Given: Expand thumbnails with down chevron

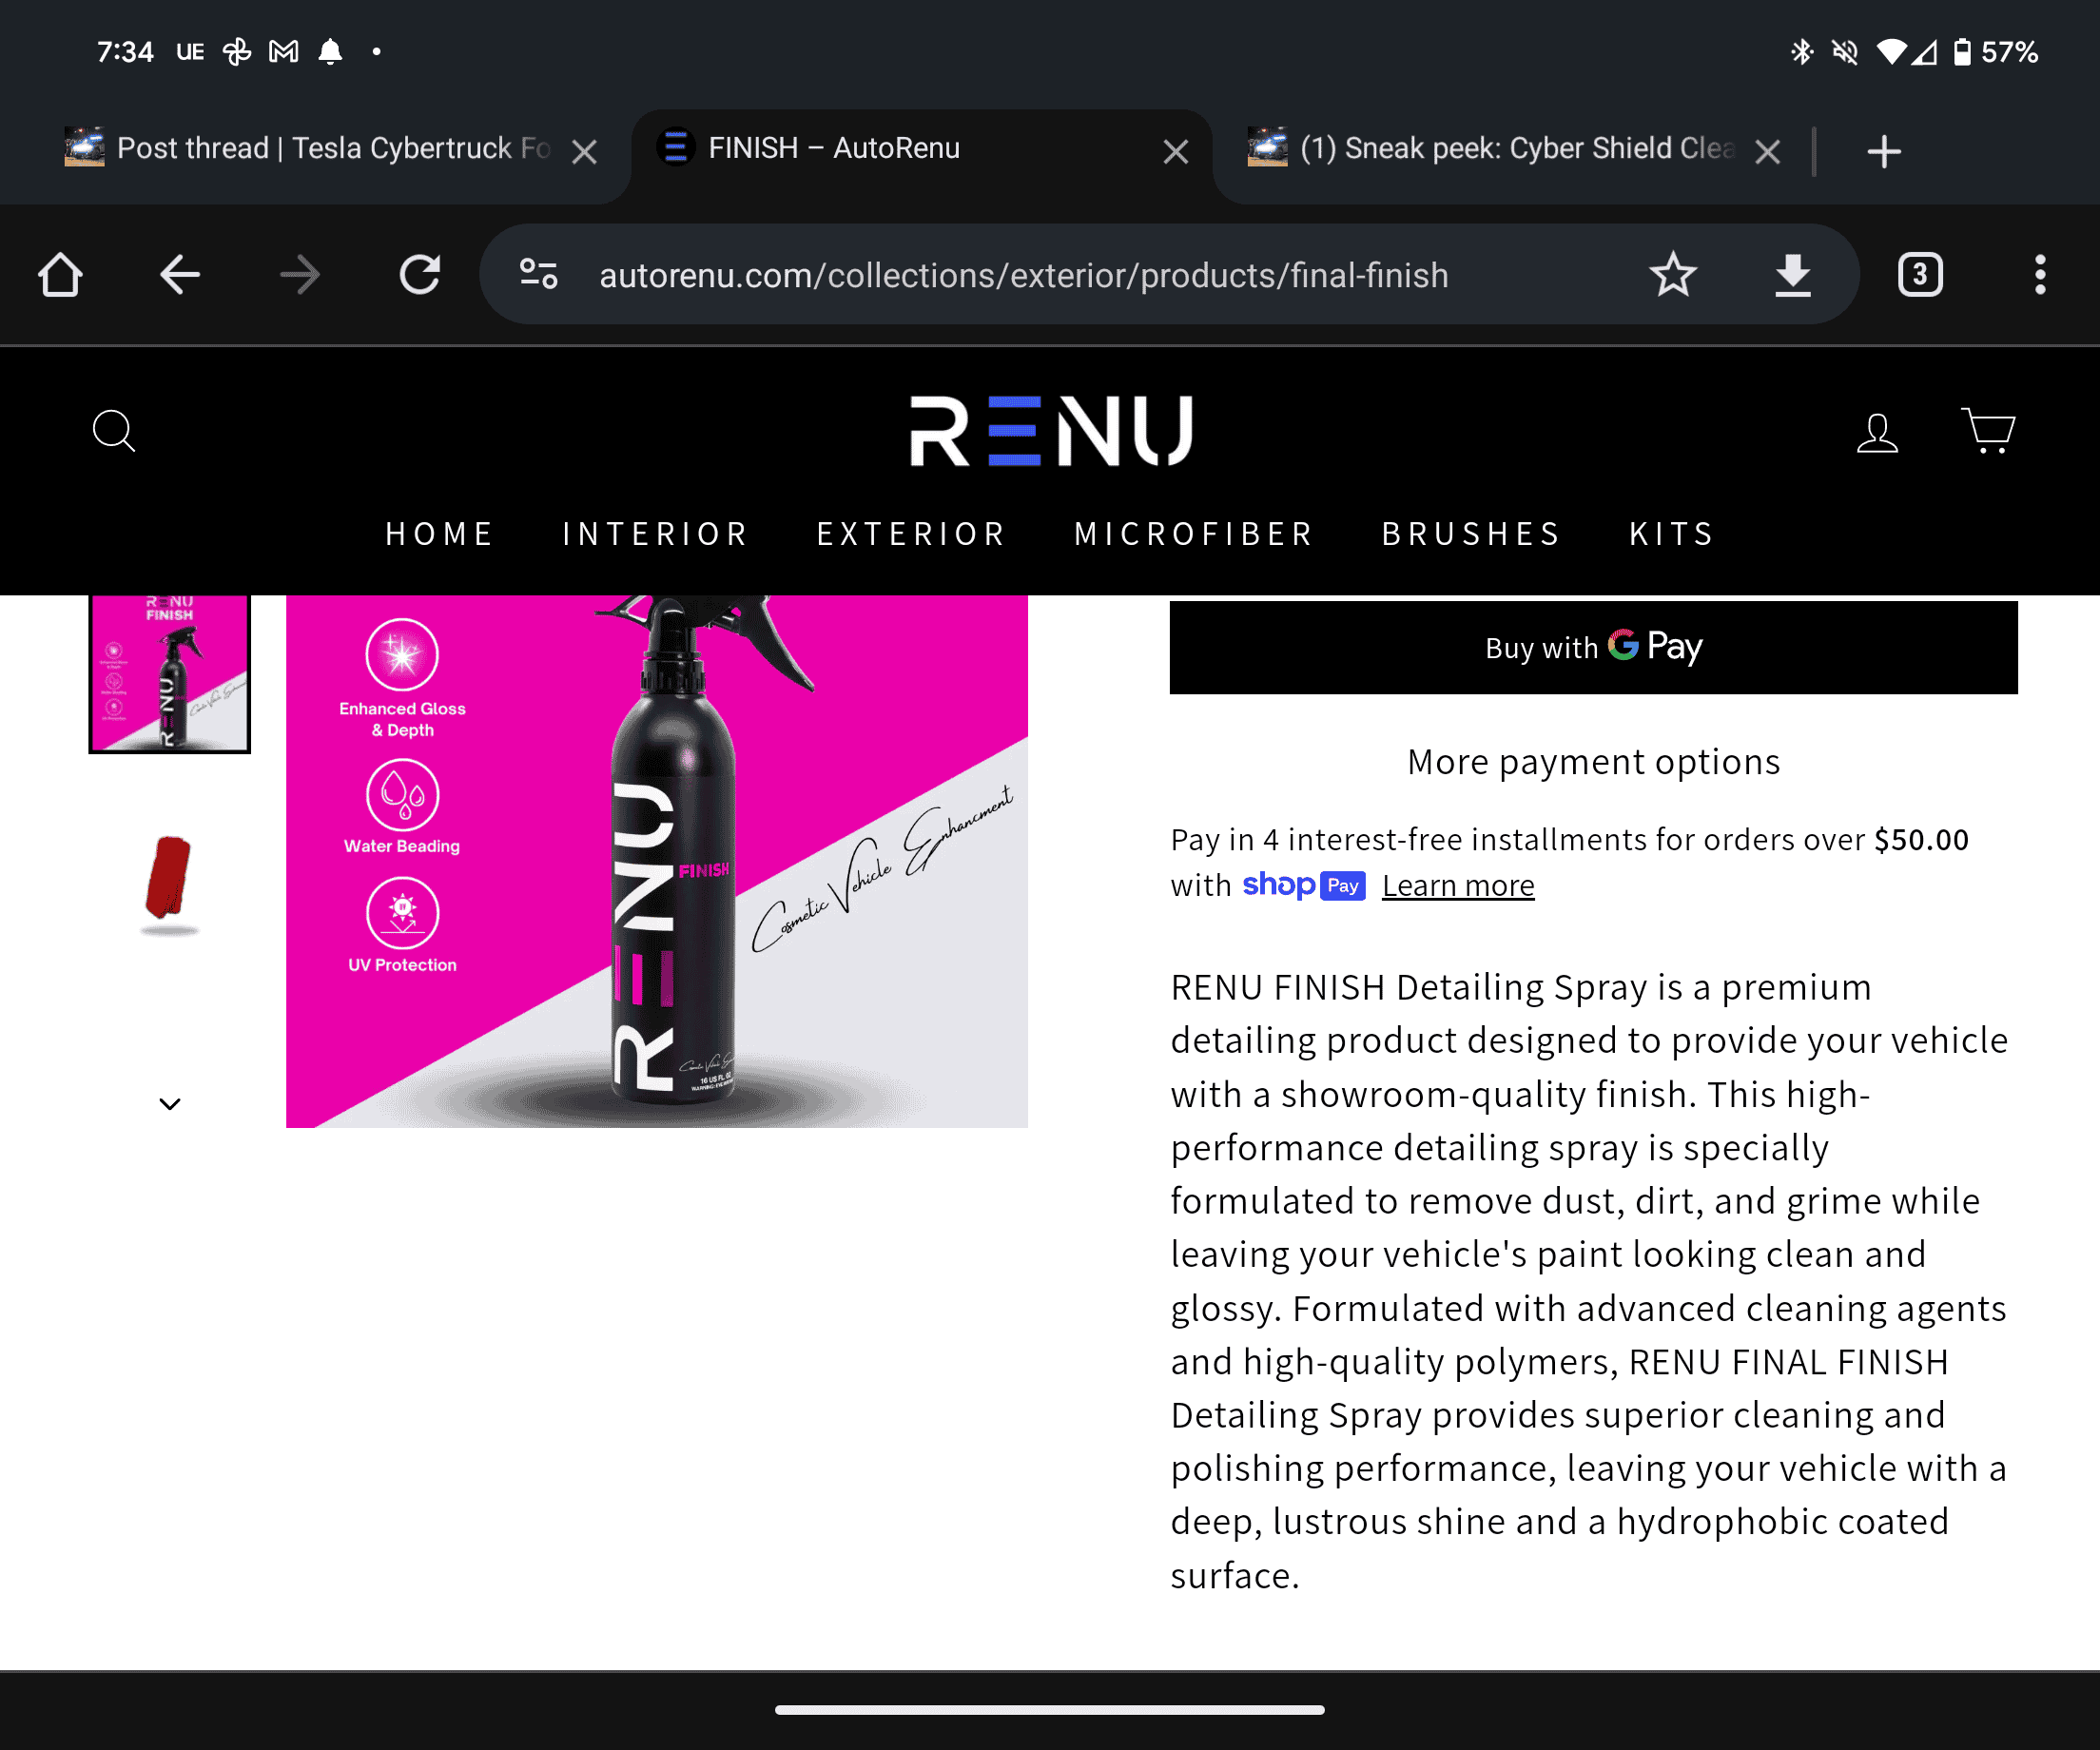Looking at the screenshot, I should click(170, 1104).
